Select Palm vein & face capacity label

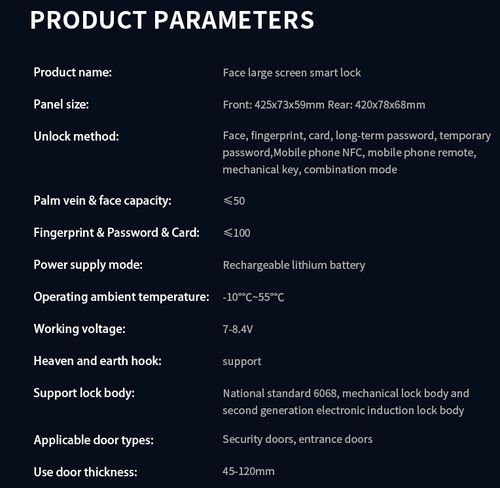pyautogui.click(x=102, y=201)
